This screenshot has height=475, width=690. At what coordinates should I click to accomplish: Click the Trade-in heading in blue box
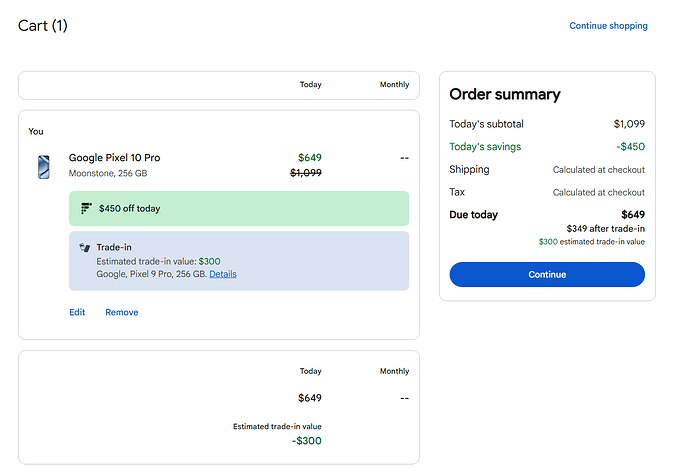114,247
